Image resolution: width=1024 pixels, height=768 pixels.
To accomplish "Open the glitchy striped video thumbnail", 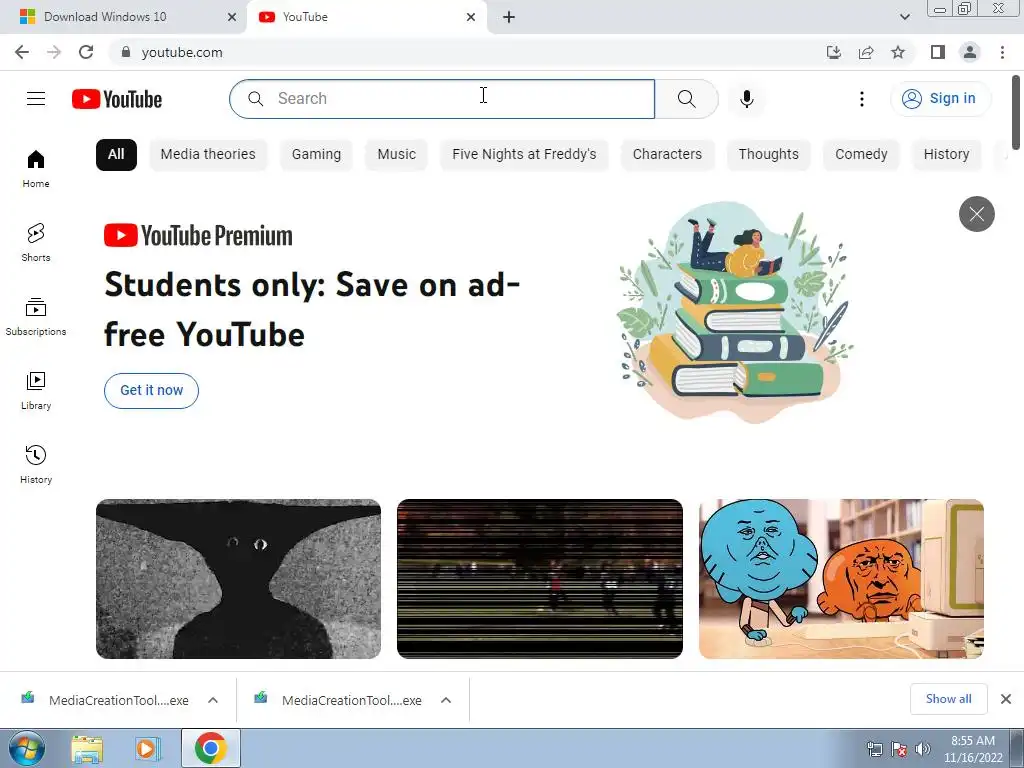I will (x=540, y=579).
